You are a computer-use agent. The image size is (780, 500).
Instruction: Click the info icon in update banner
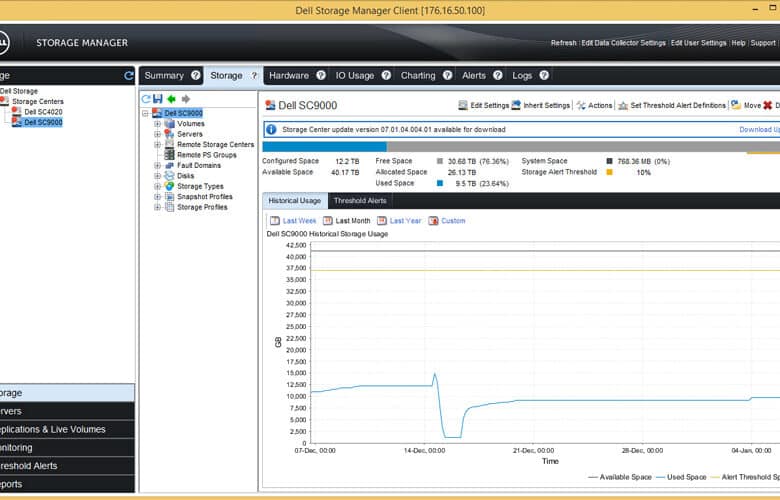coord(271,129)
